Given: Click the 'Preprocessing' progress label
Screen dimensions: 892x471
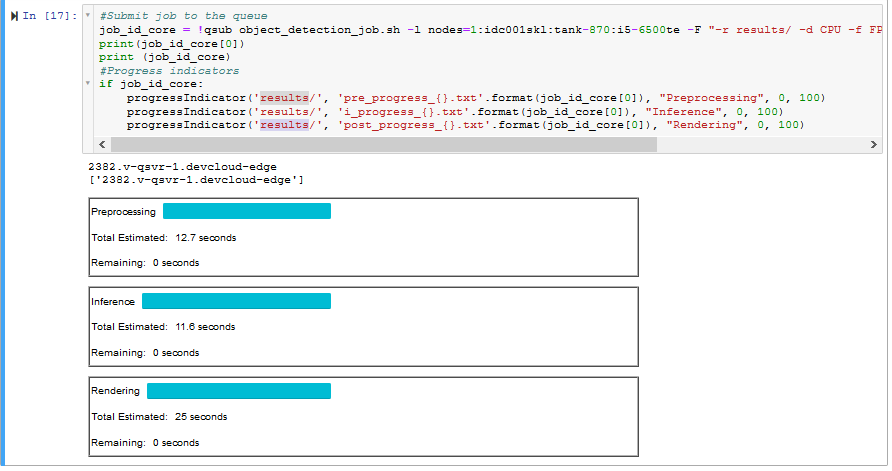Looking at the screenshot, I should (123, 212).
